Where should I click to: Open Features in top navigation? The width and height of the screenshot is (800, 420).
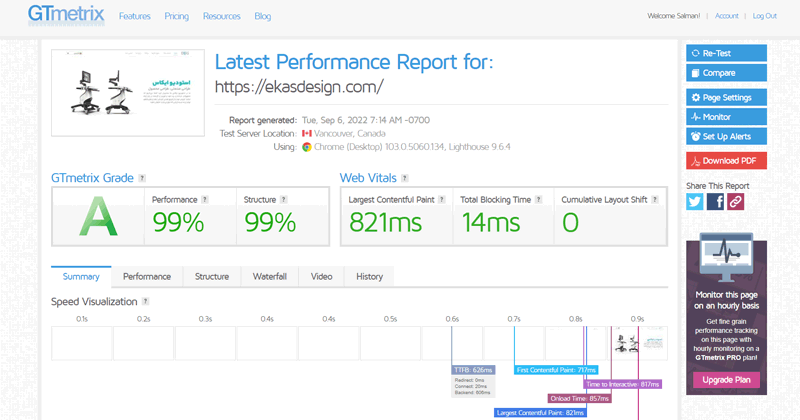click(x=135, y=16)
